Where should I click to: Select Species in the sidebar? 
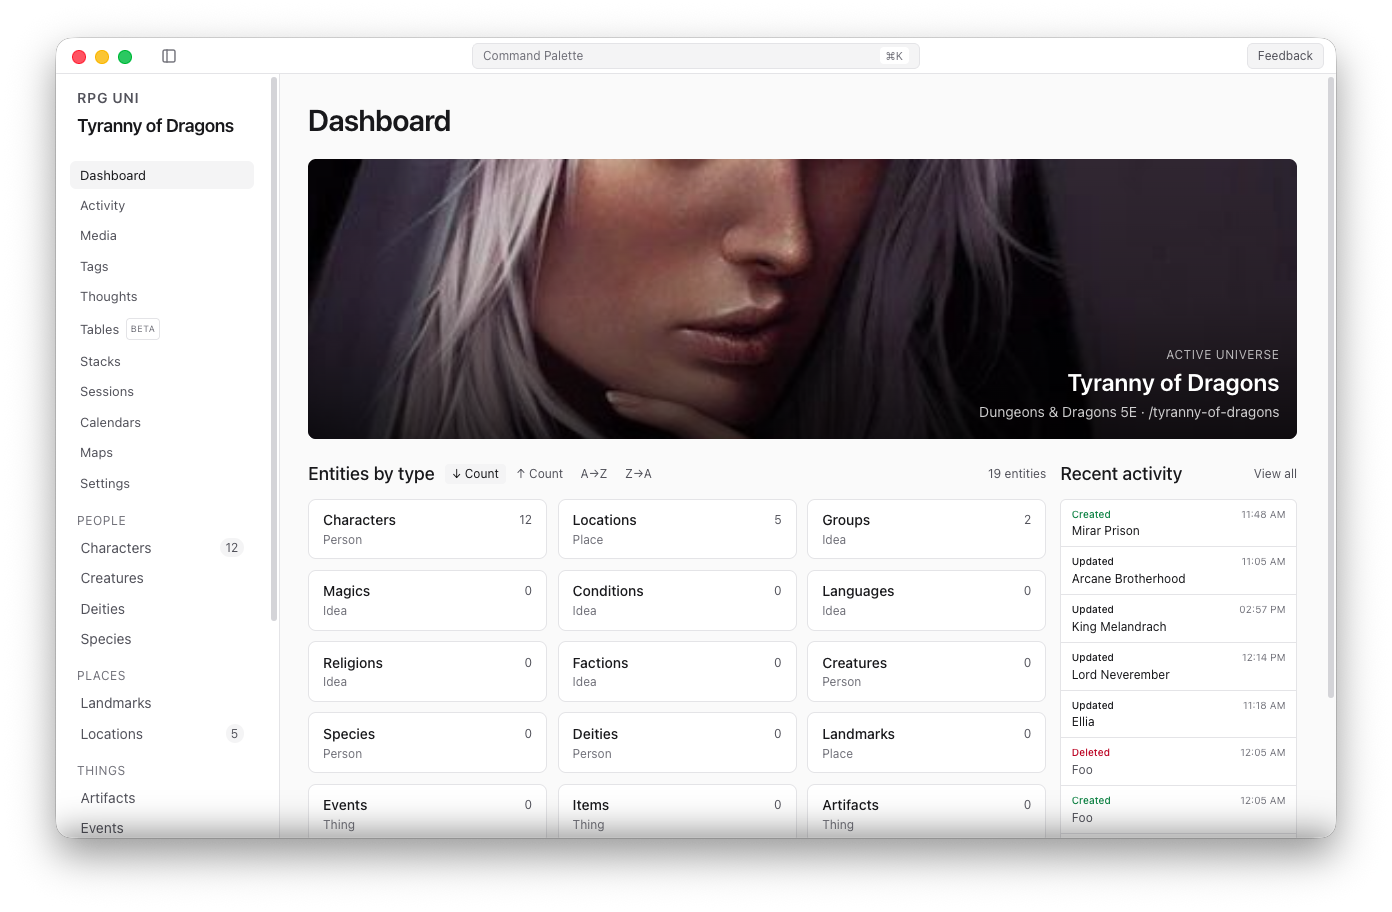(x=162, y=639)
